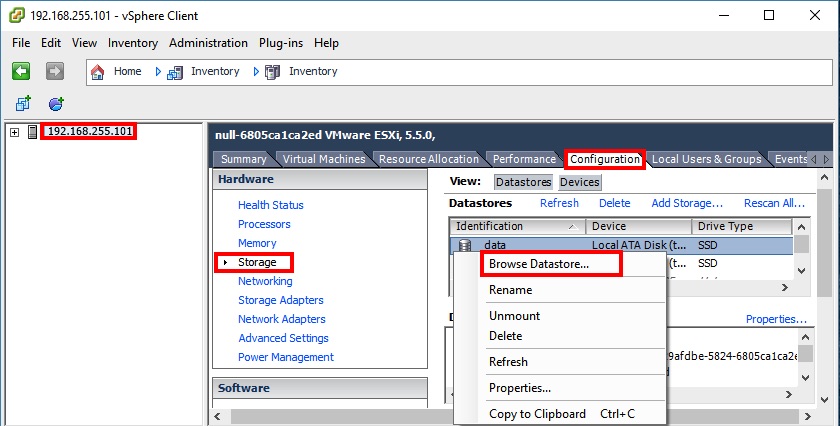Click the Add Storage link

click(687, 203)
